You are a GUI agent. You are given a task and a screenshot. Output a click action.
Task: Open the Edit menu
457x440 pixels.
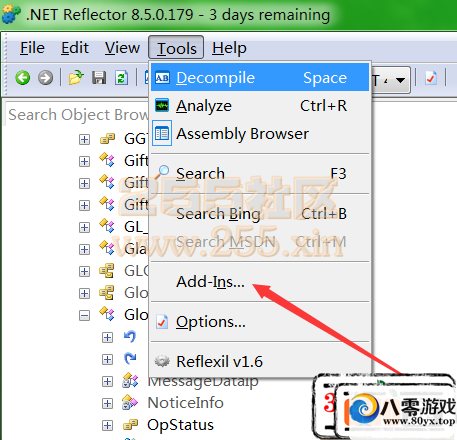[75, 48]
